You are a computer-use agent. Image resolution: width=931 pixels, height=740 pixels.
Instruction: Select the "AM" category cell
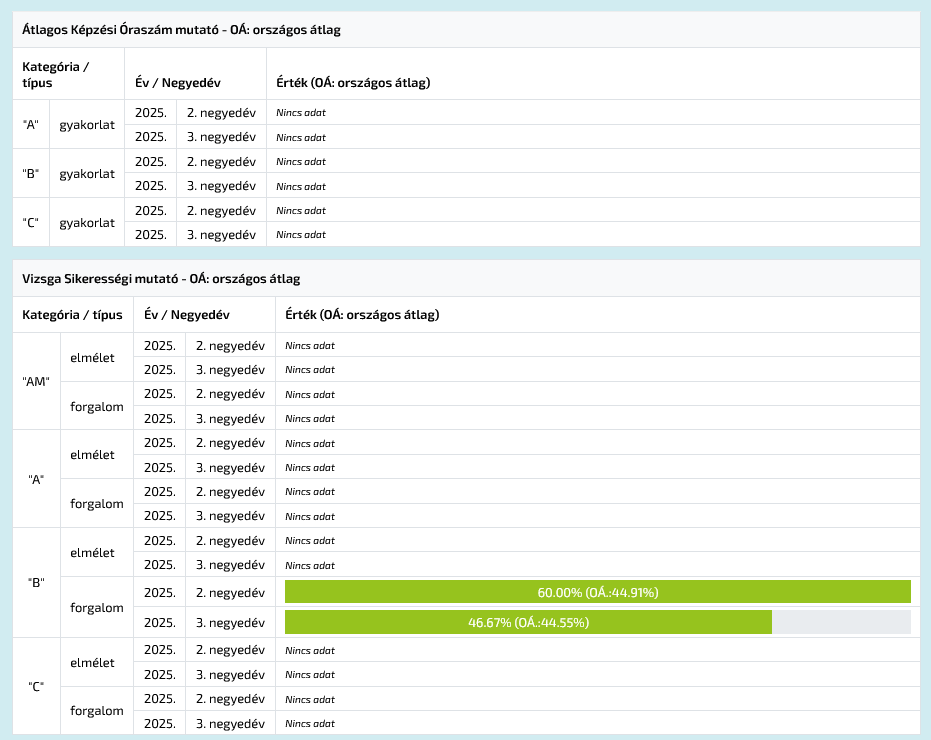[x=36, y=381]
